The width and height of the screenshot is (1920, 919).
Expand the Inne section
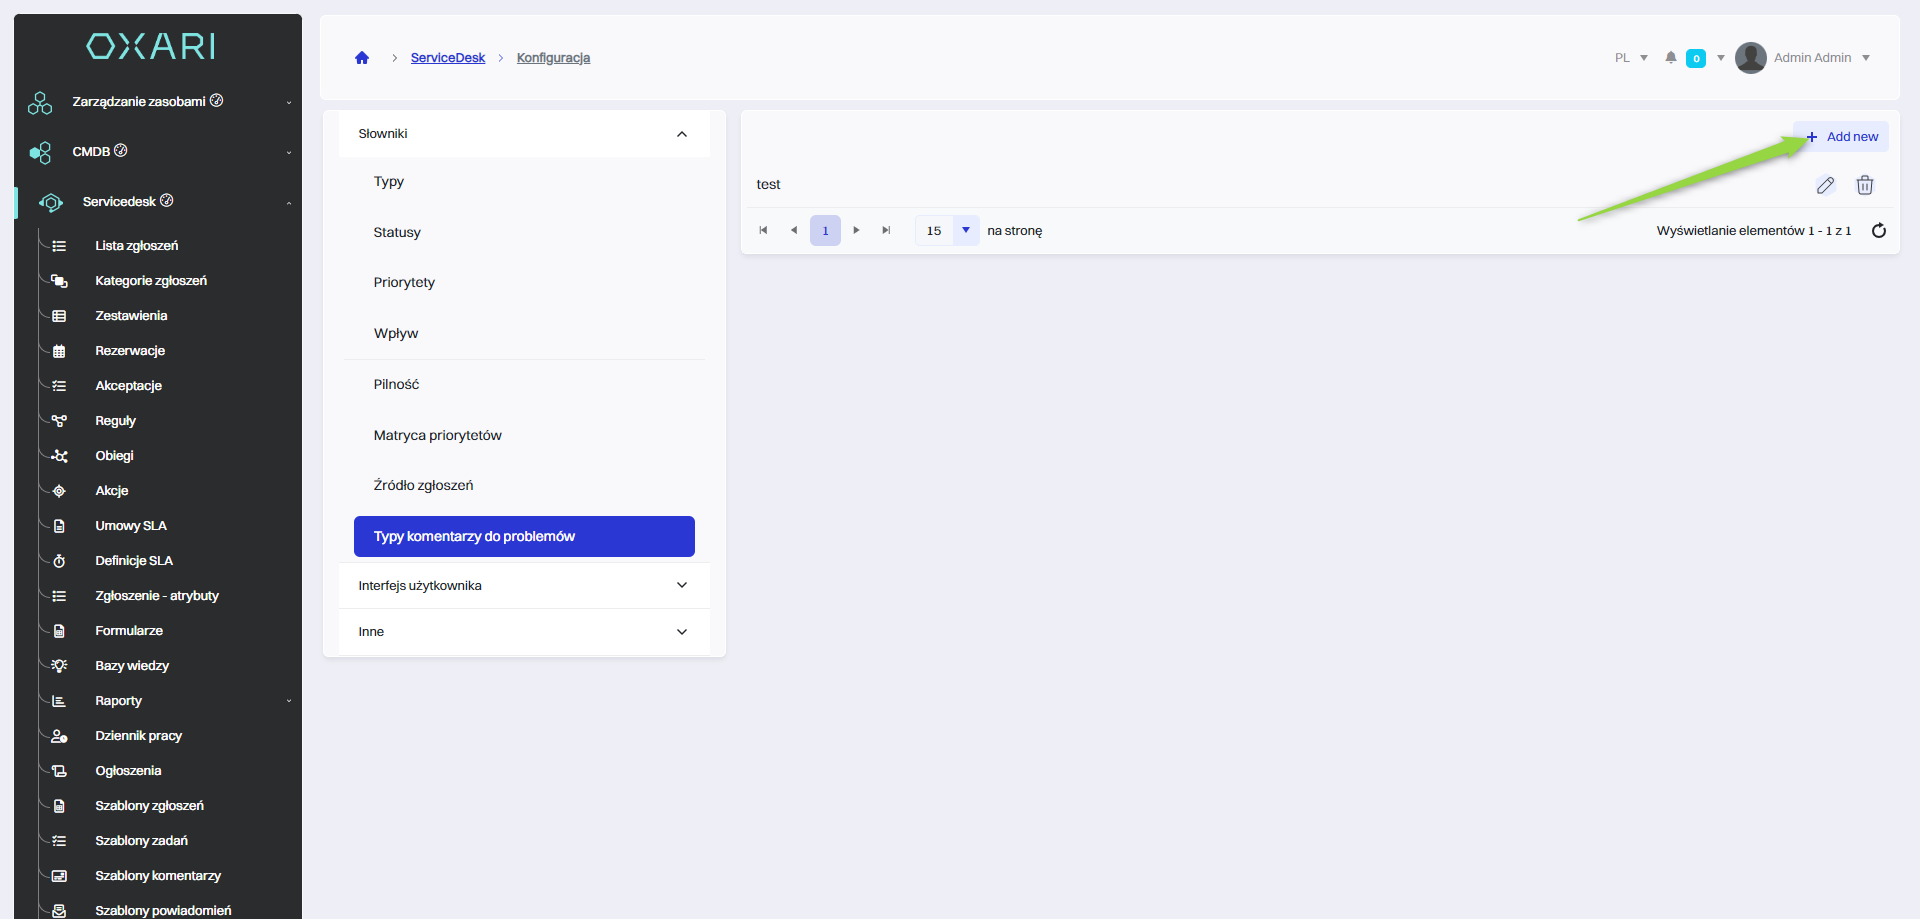pos(681,632)
